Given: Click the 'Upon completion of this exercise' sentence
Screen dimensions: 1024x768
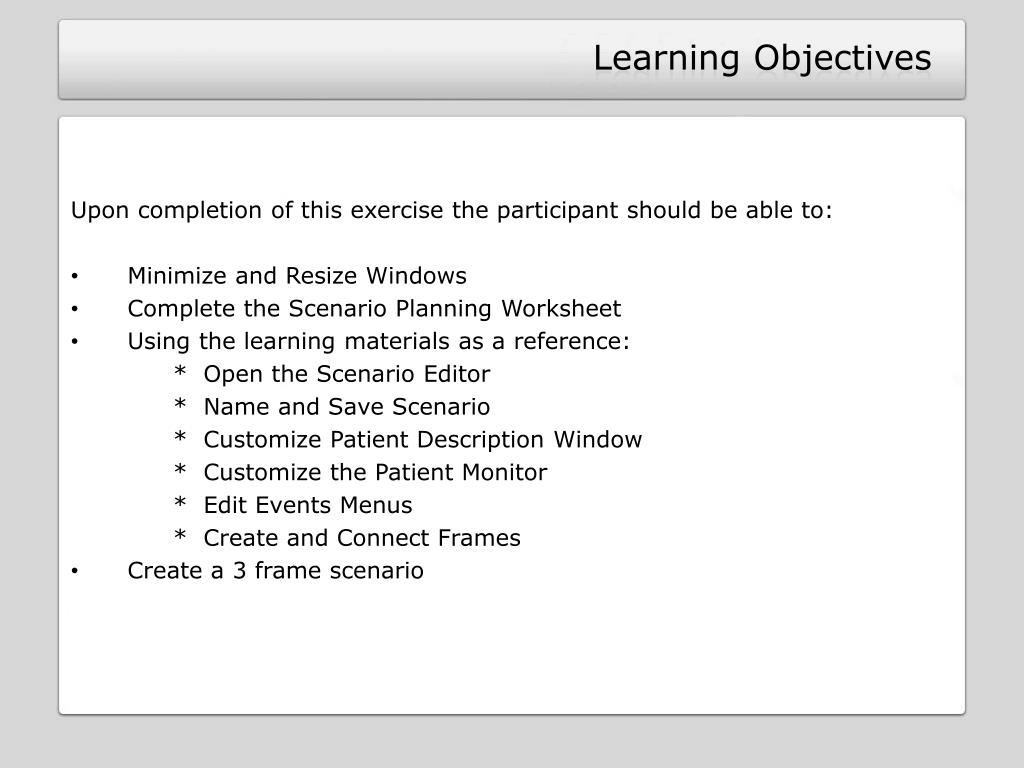Looking at the screenshot, I should point(451,210).
